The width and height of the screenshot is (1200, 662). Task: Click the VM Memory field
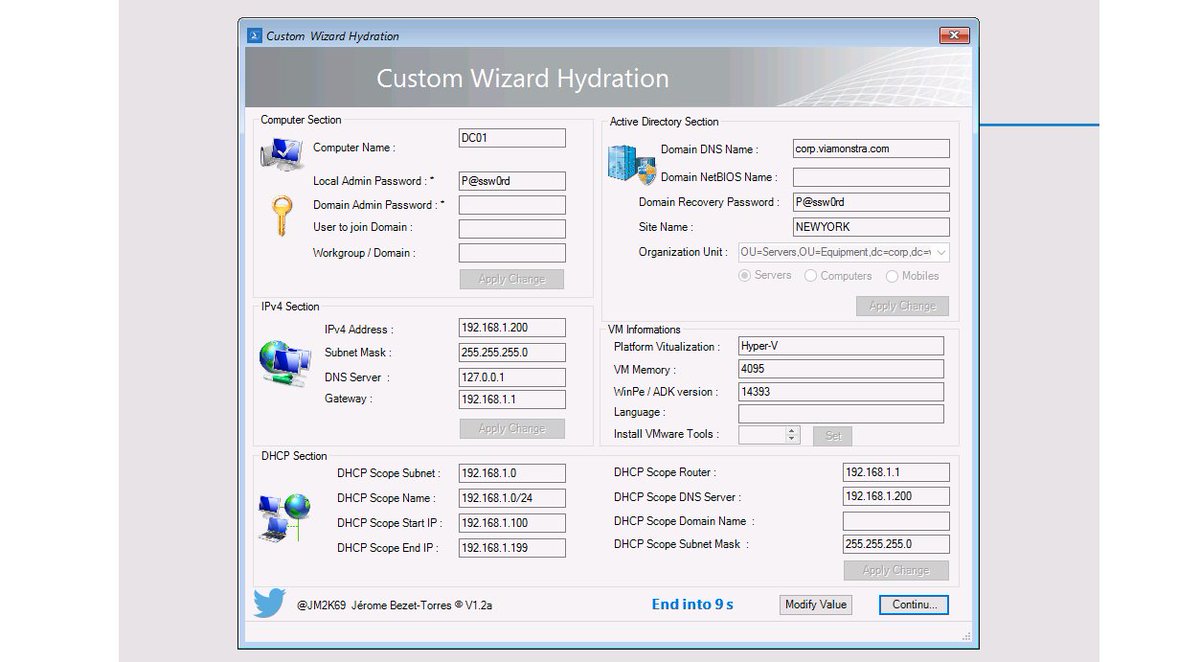point(841,369)
